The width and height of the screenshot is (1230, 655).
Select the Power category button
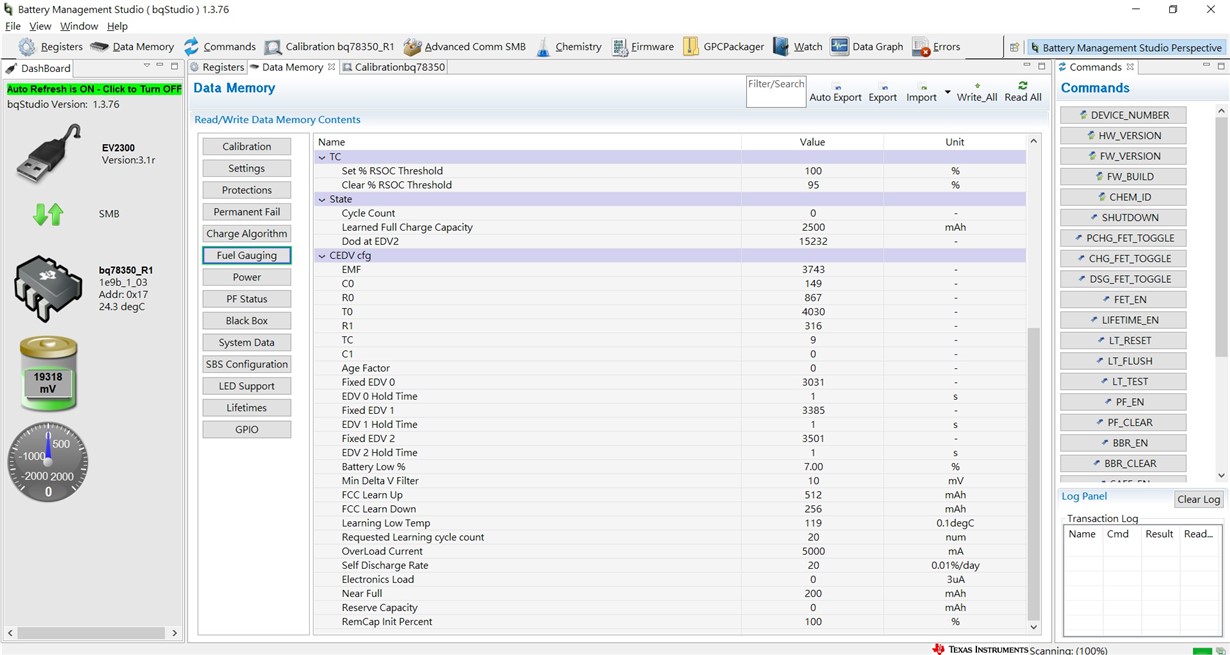[x=247, y=277]
